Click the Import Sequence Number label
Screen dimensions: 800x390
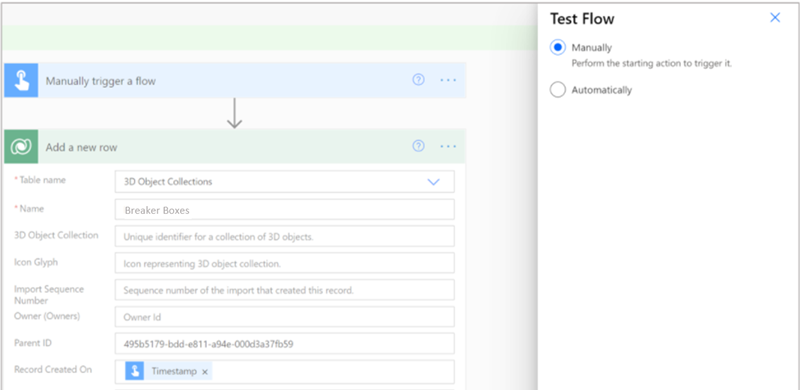49,295
